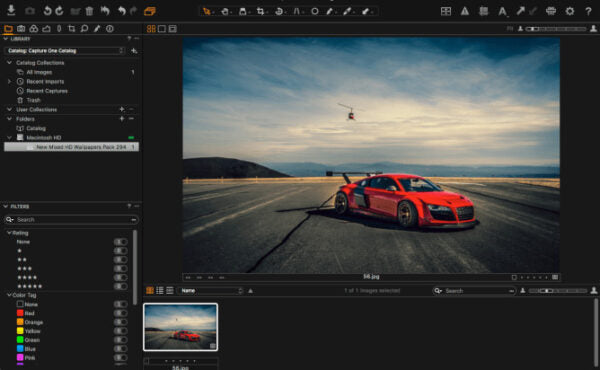Collapse the Rating filter group
Image resolution: width=600 pixels, height=370 pixels.
[x=9, y=233]
